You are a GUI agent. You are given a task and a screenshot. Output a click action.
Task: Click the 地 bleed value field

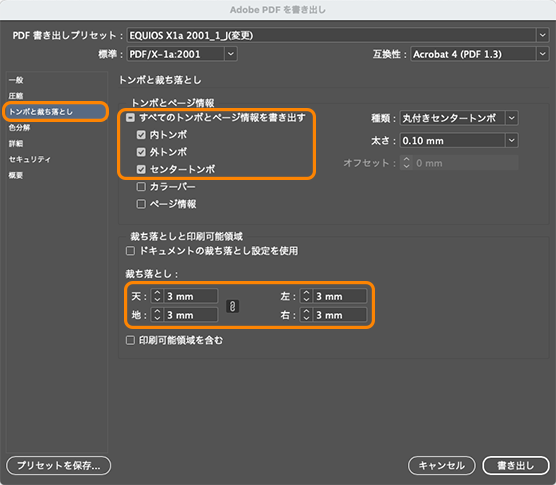click(x=190, y=315)
